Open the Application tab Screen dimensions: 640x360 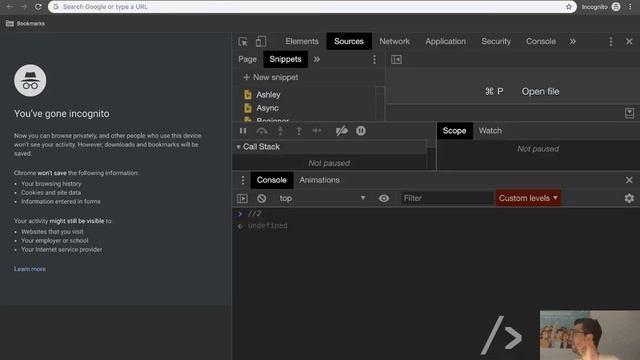[x=445, y=41]
